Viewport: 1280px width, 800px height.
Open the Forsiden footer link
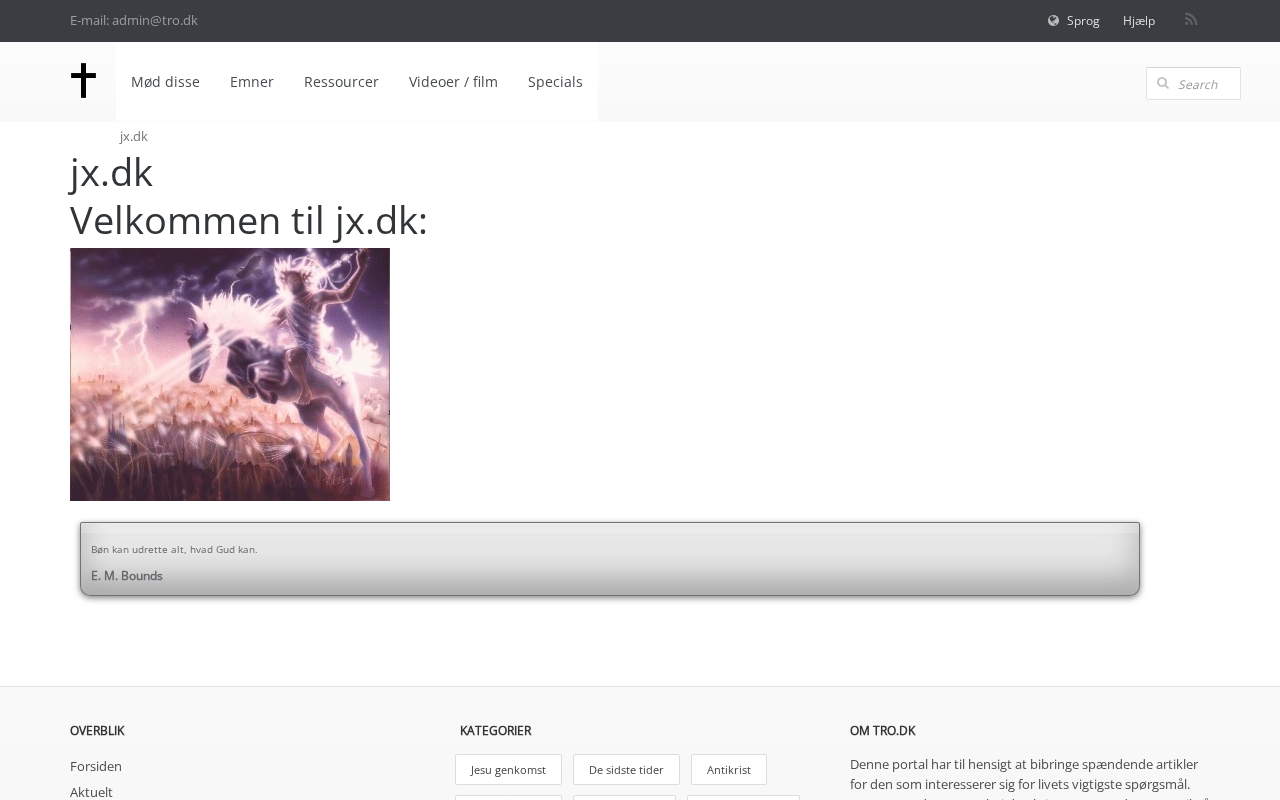(x=96, y=766)
